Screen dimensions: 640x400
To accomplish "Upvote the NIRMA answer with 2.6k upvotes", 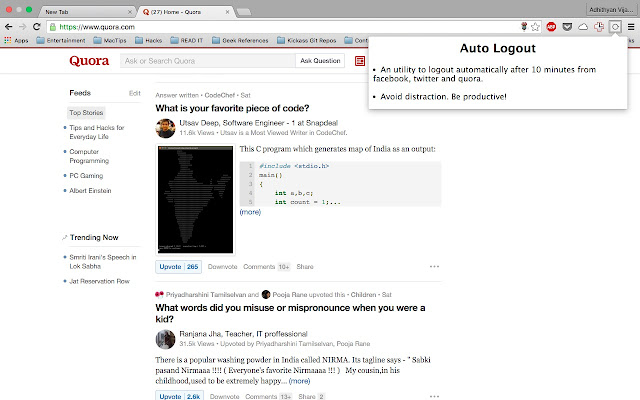I will coord(178,396).
